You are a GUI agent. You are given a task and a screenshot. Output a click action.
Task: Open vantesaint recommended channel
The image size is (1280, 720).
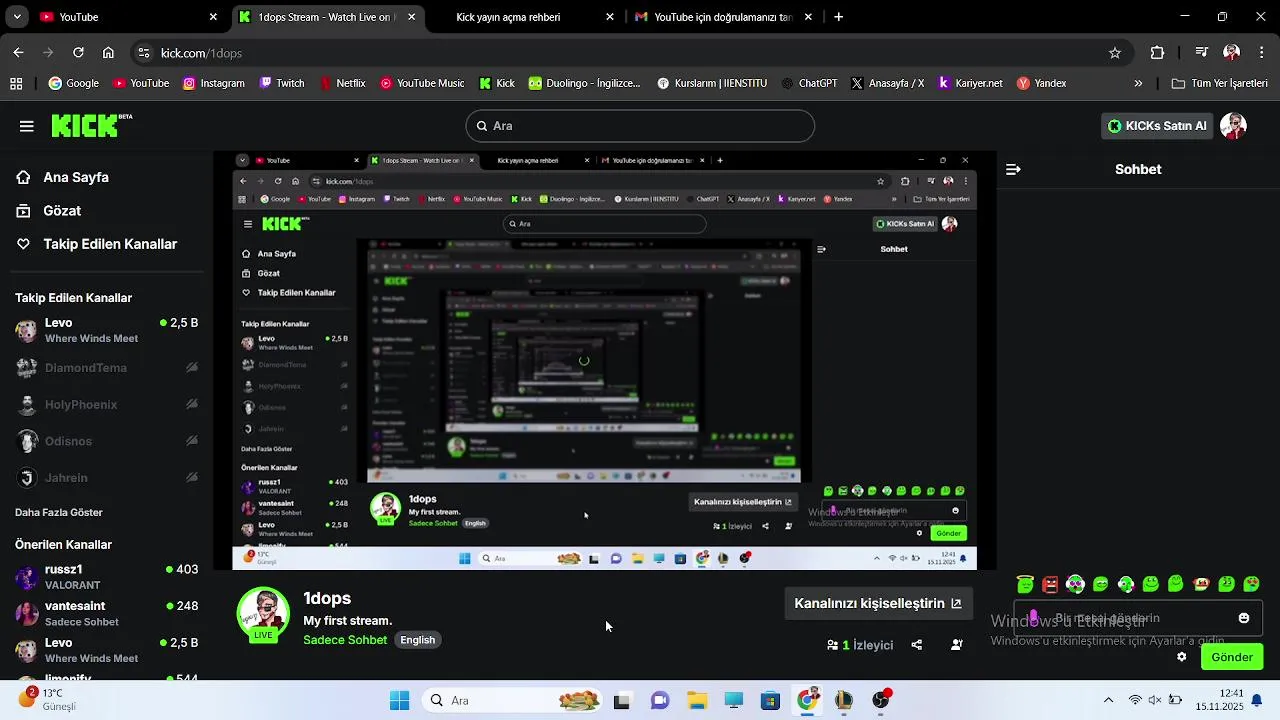(x=107, y=613)
